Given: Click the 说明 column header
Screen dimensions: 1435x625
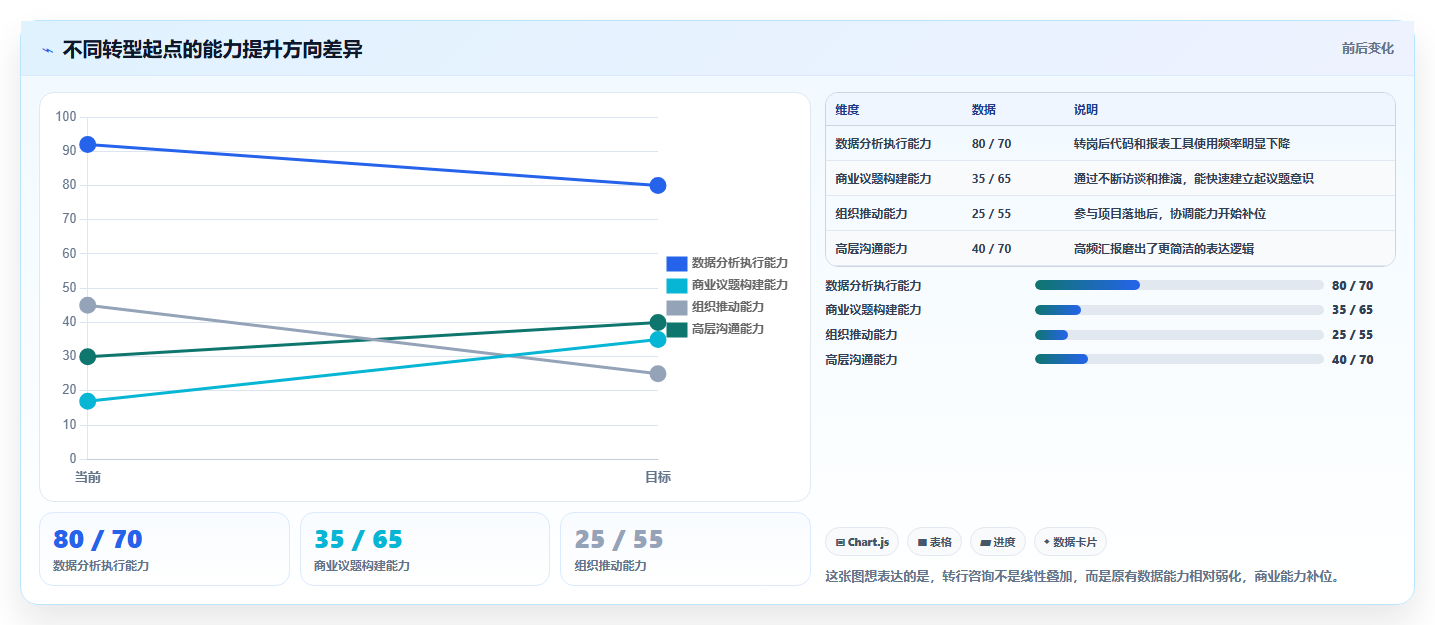Looking at the screenshot, I should coord(1086,110).
